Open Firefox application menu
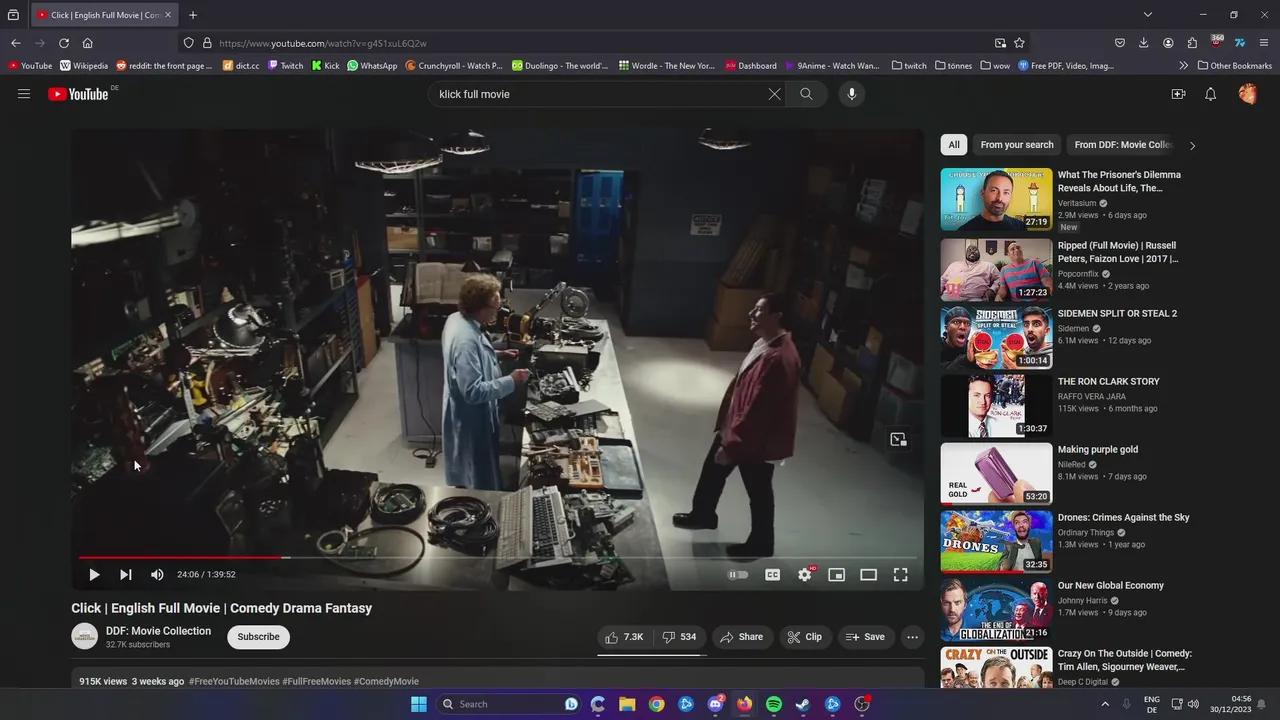 1264,43
